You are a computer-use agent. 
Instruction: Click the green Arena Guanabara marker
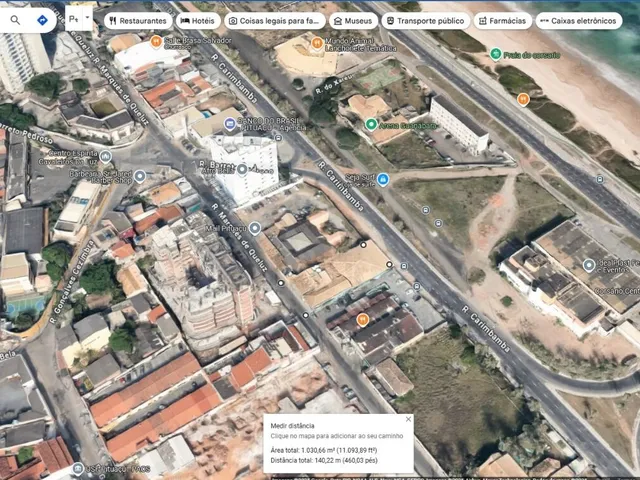point(371,124)
